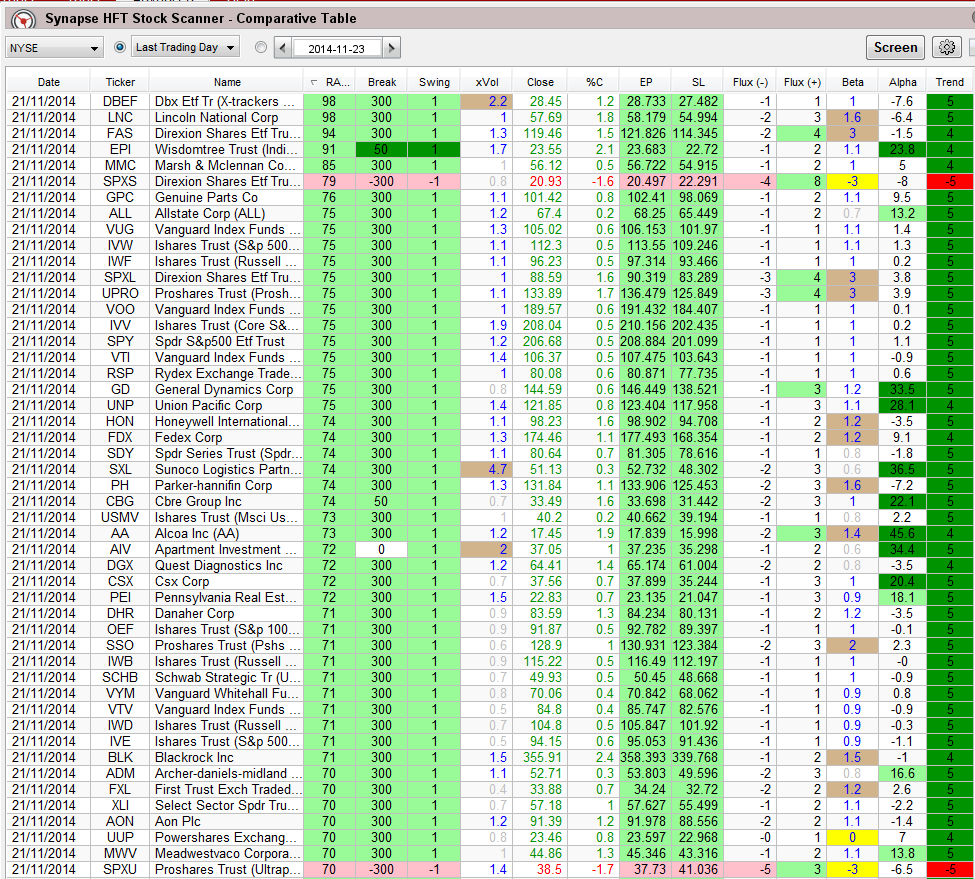The width and height of the screenshot is (975, 879).
Task: Click red Trend cell for SPXU
Action: (950, 869)
